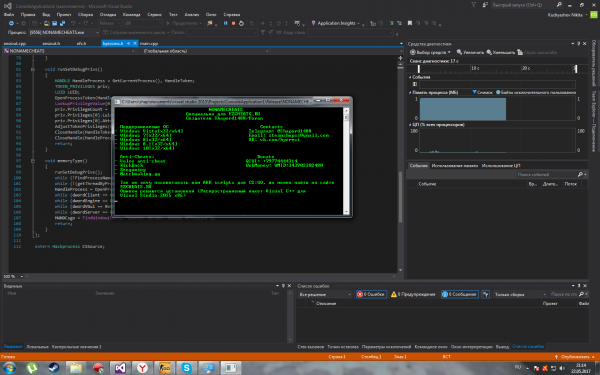This screenshot has width=600, height=375.
Task: Click the Visual Studio taskbar icon
Action: click(120, 368)
